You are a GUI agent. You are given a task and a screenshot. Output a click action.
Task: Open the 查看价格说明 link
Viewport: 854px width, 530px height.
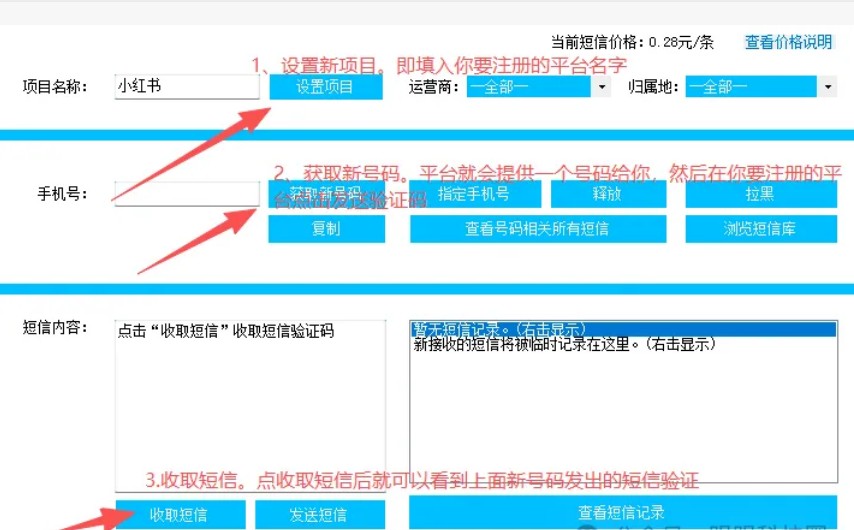pyautogui.click(x=788, y=42)
